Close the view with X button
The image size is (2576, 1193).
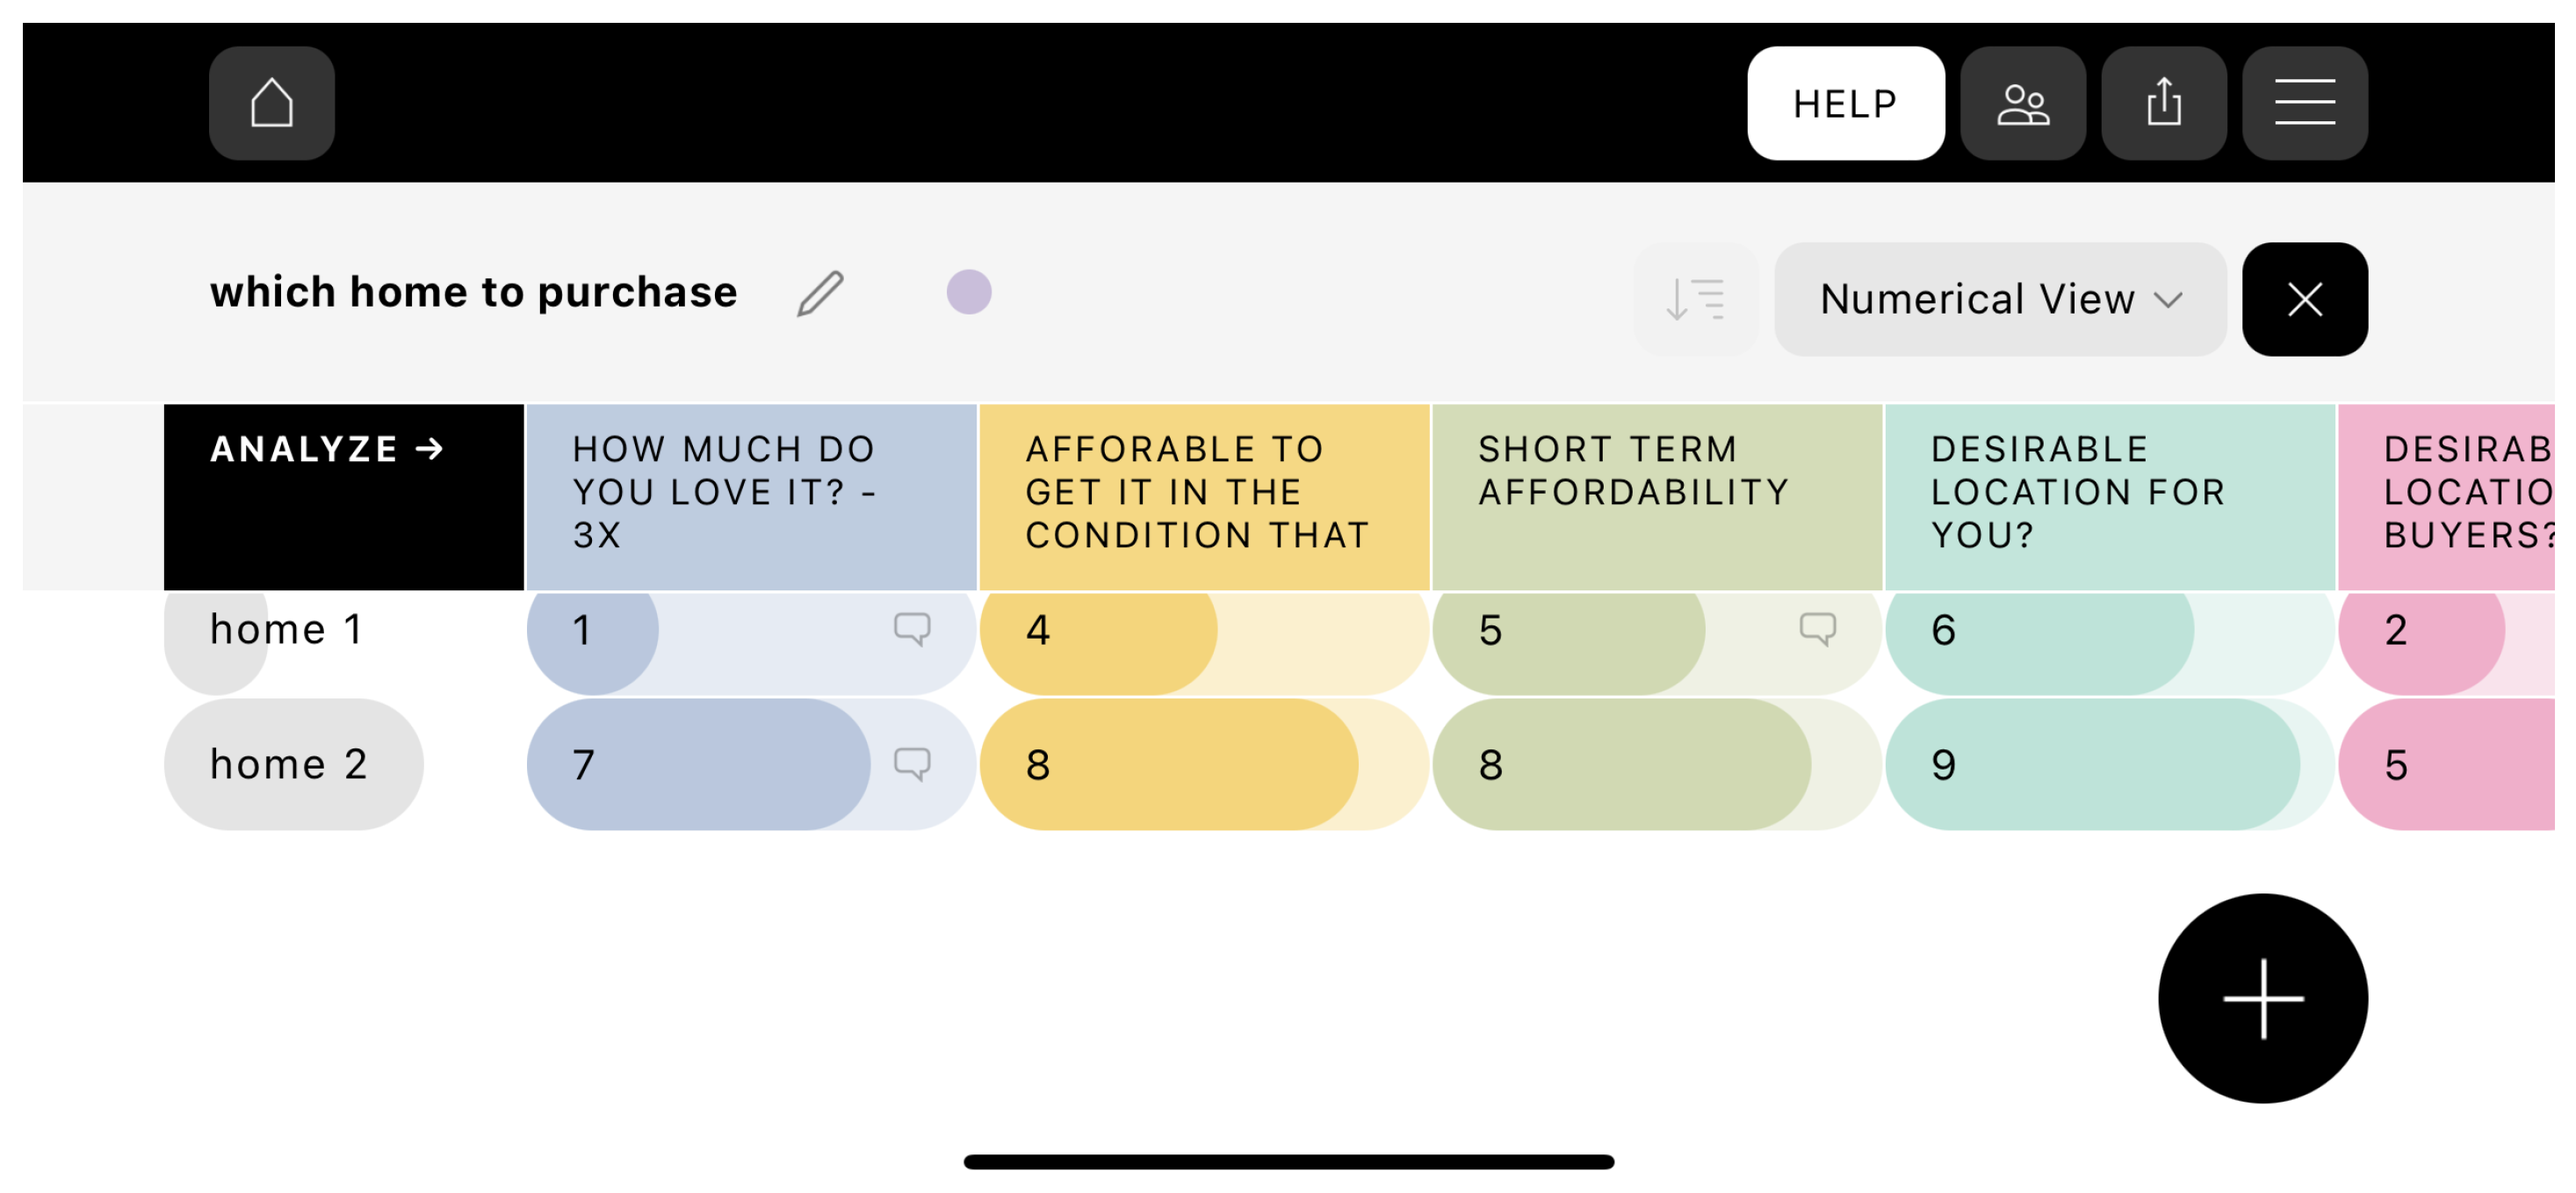2305,299
